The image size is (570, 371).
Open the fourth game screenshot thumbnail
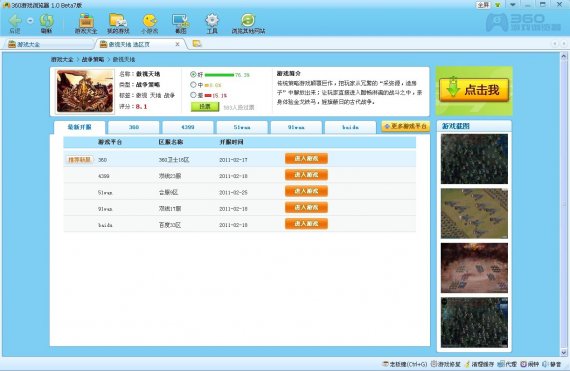[474, 322]
